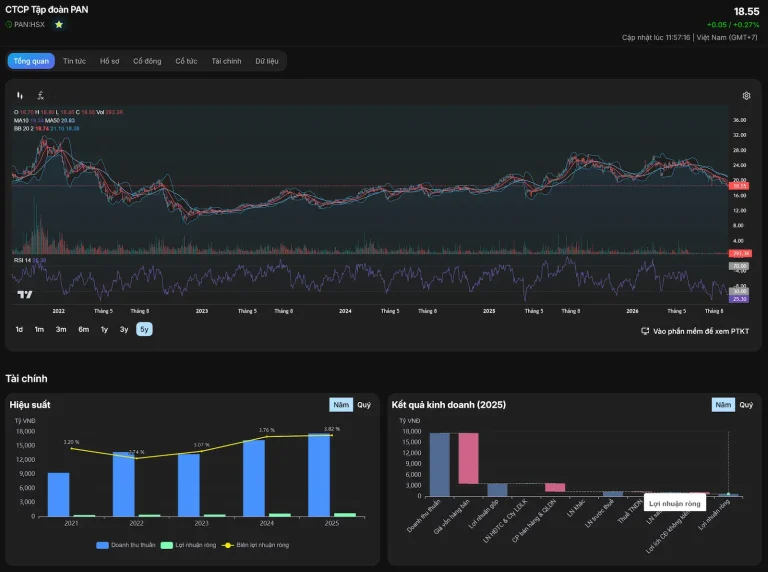The height and width of the screenshot is (572, 768).
Task: Click the 2025 label on price chart timeline
Action: 489,311
